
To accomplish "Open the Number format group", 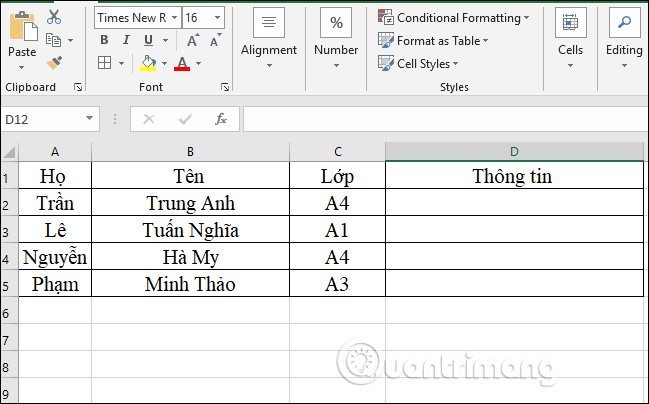I will pos(336,38).
